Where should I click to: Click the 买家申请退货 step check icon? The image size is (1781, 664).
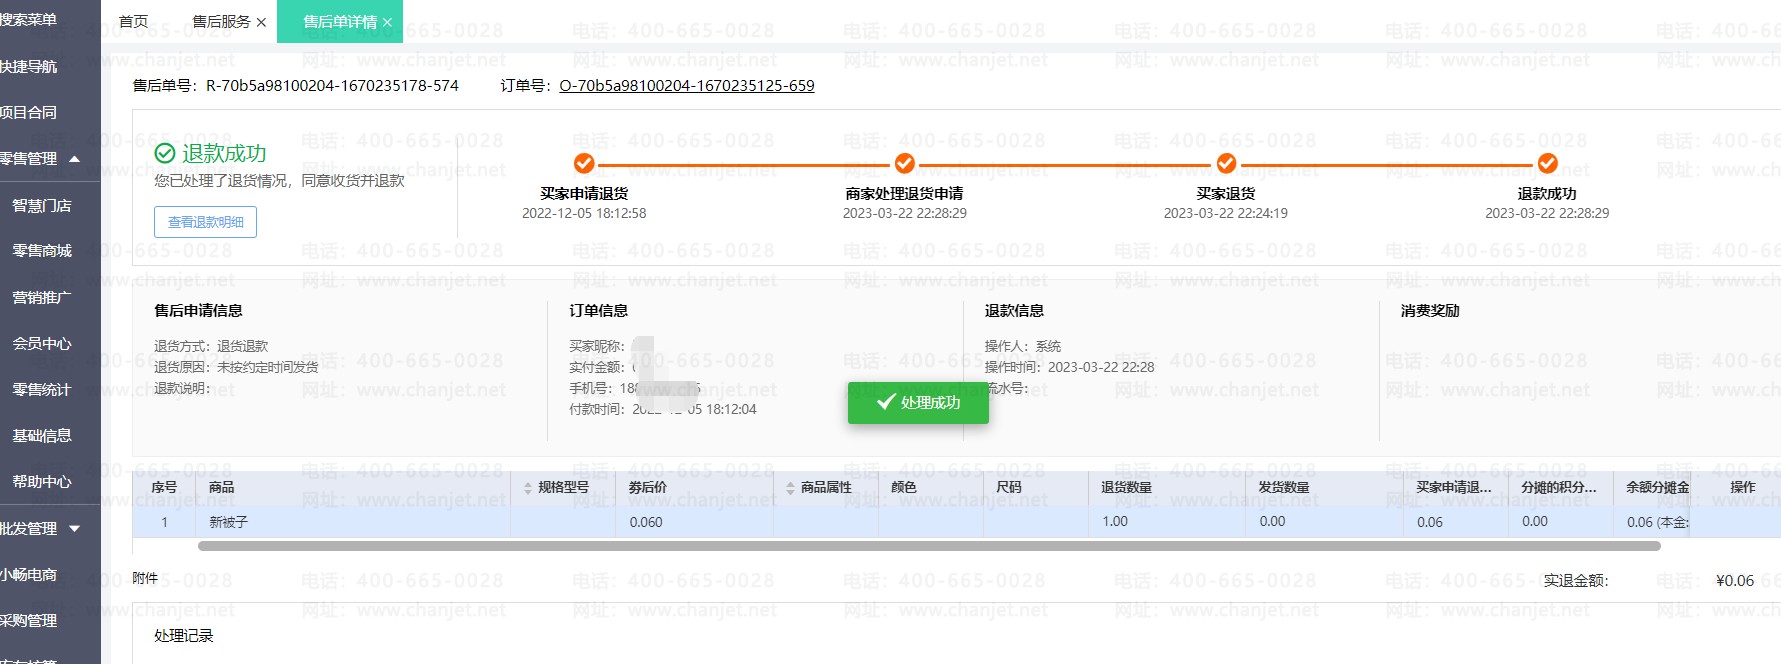pyautogui.click(x=584, y=163)
